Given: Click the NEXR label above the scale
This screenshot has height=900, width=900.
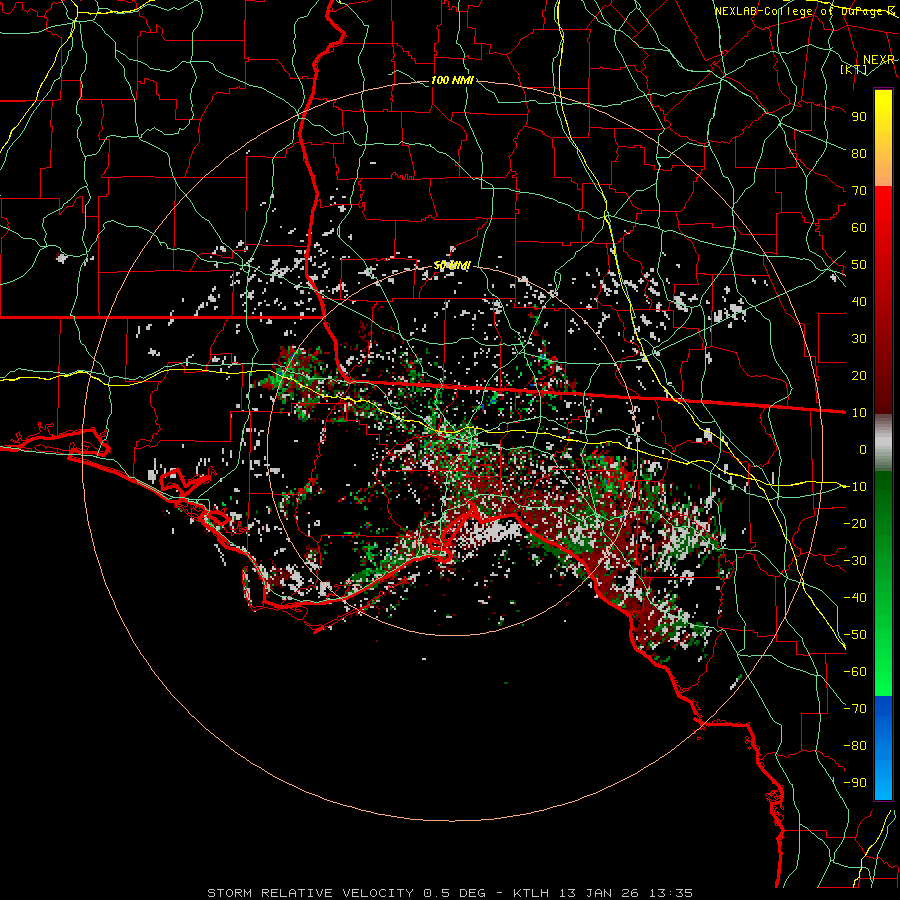Looking at the screenshot, I should click(x=879, y=60).
